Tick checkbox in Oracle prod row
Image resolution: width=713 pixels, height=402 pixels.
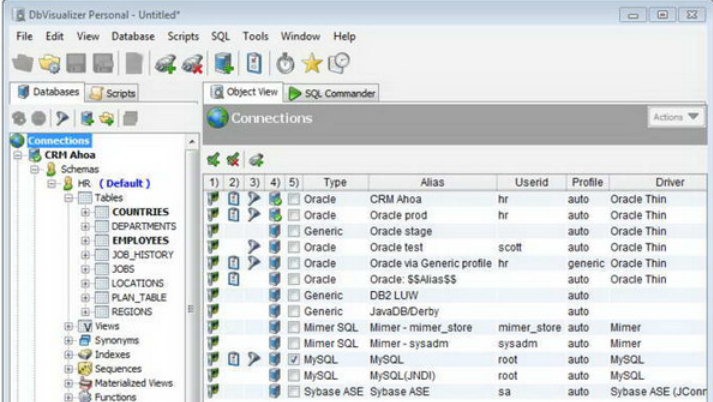coord(294,215)
